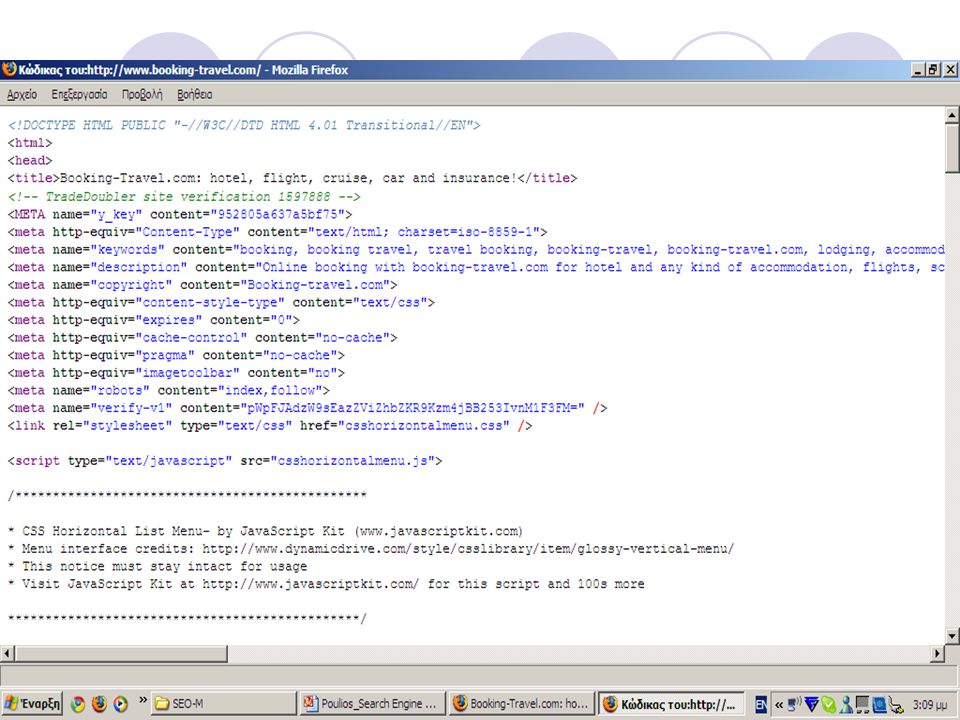
Task: Switch to Poulios_Search Engine PowerPoint task
Action: (373, 703)
